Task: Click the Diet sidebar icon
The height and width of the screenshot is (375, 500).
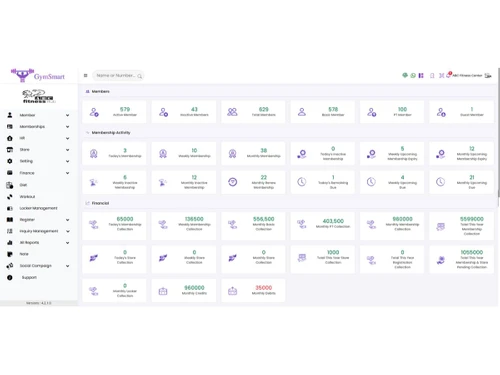Action: coord(10,185)
